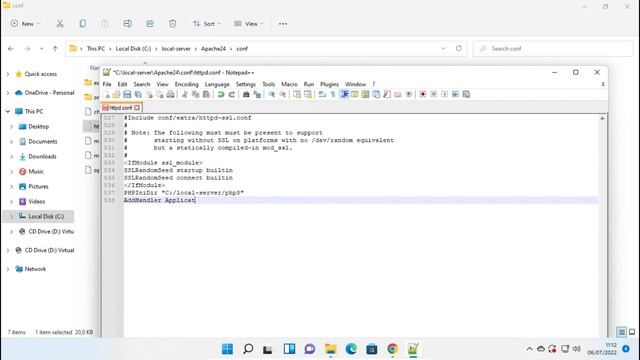The image size is (640, 360).
Task: Start macro recording with the red record icon
Action: click(x=423, y=95)
